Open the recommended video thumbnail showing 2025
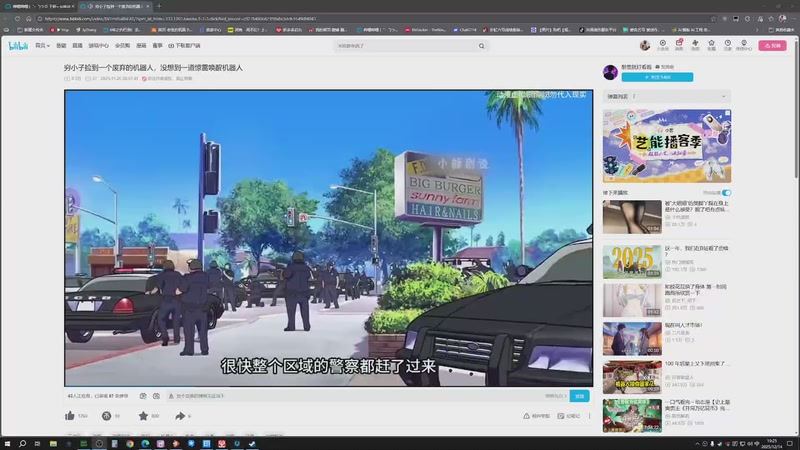 point(632,262)
